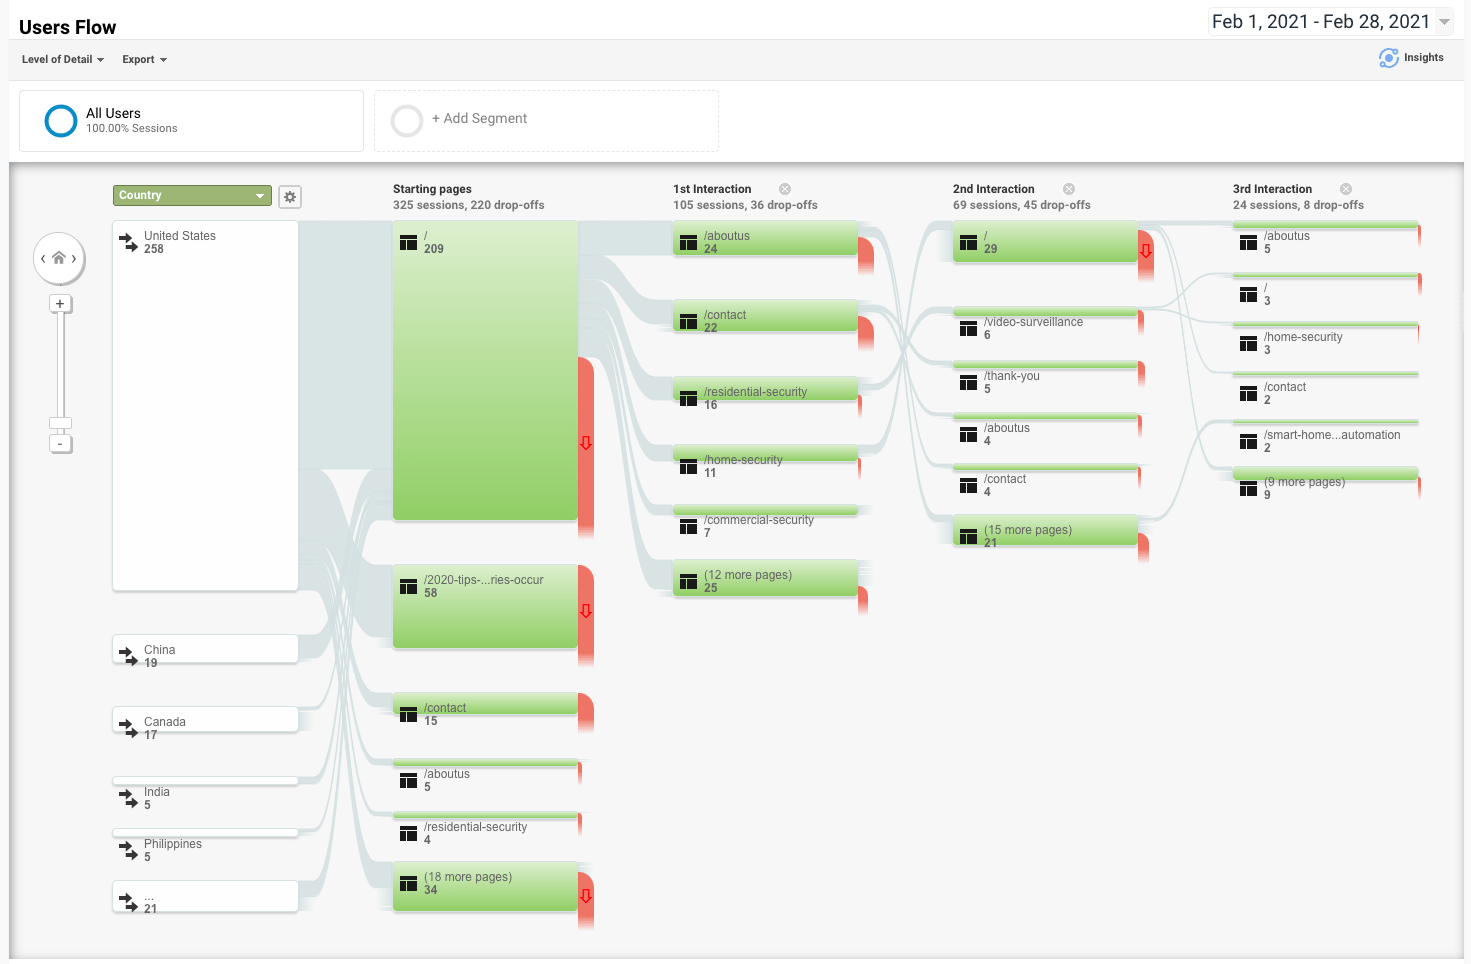The width and height of the screenshot is (1471, 964).
Task: Remove the 1st Interaction column
Action: (785, 189)
